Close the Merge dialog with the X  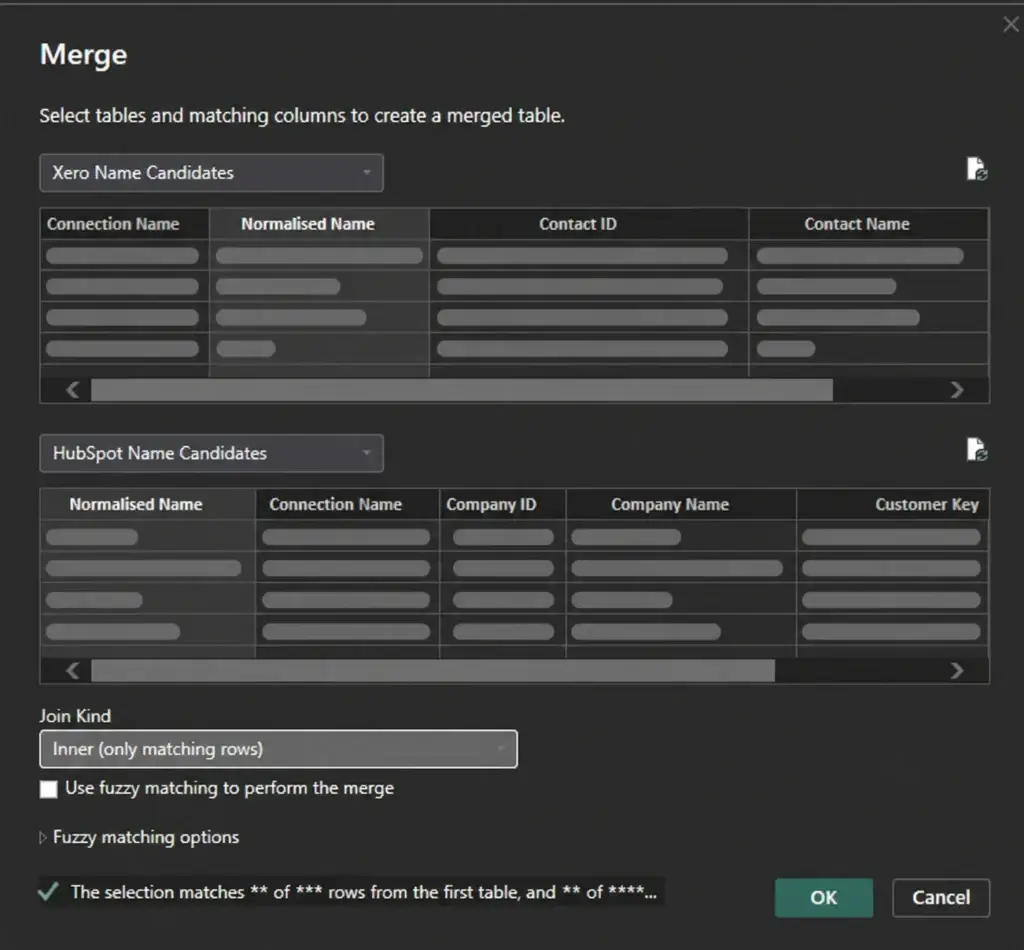[x=1010, y=25]
